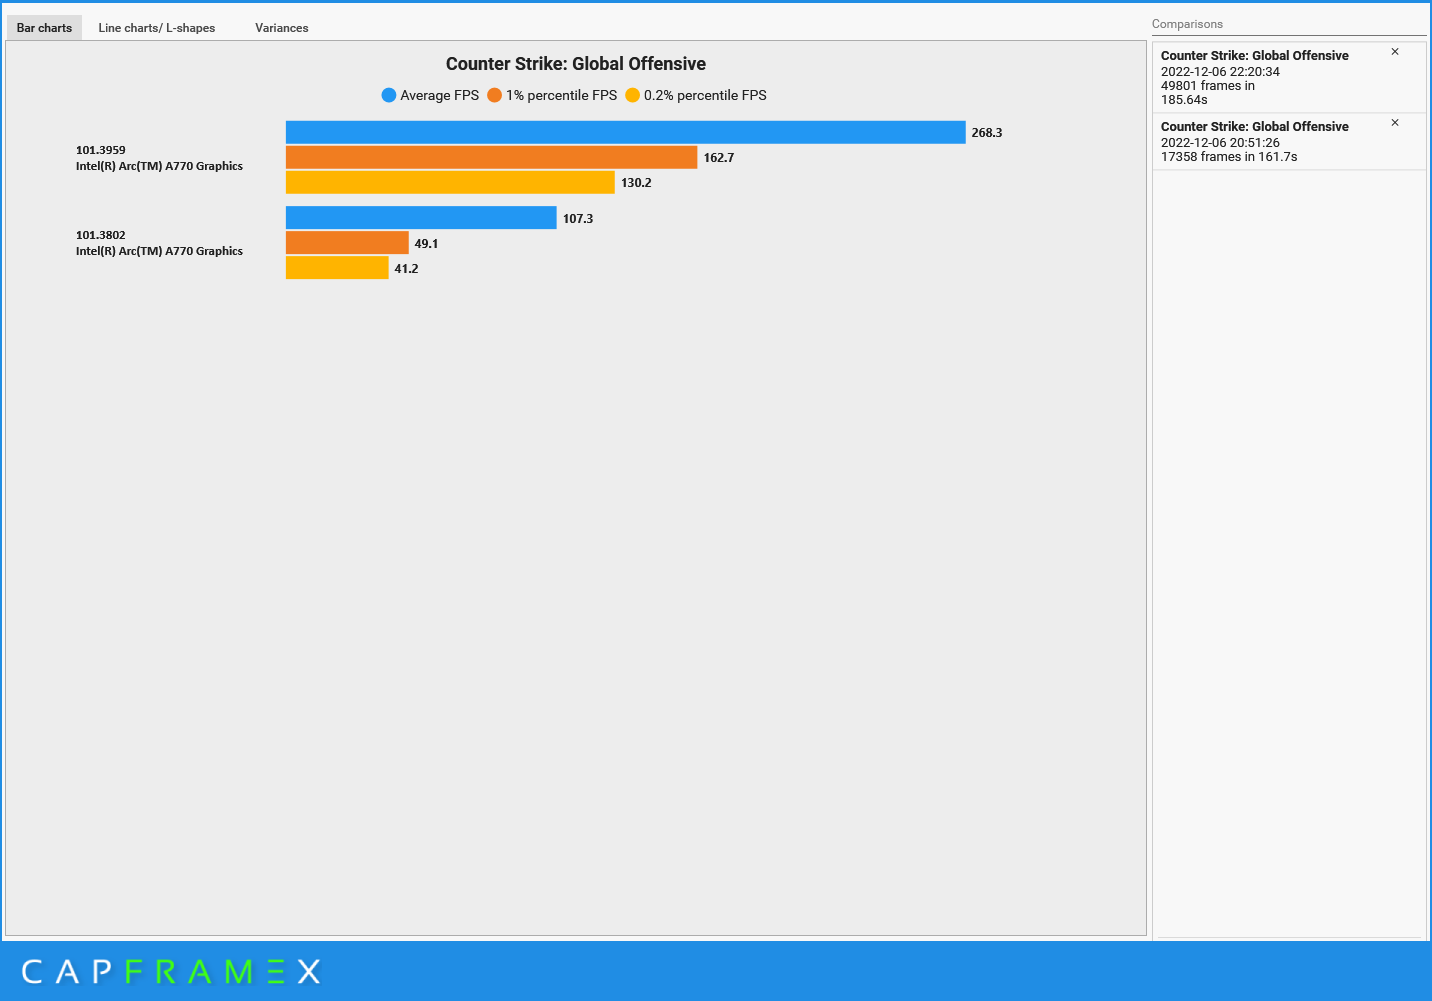The width and height of the screenshot is (1432, 1001).
Task: Click the orange 1% percentile legend dot
Action: tap(494, 95)
